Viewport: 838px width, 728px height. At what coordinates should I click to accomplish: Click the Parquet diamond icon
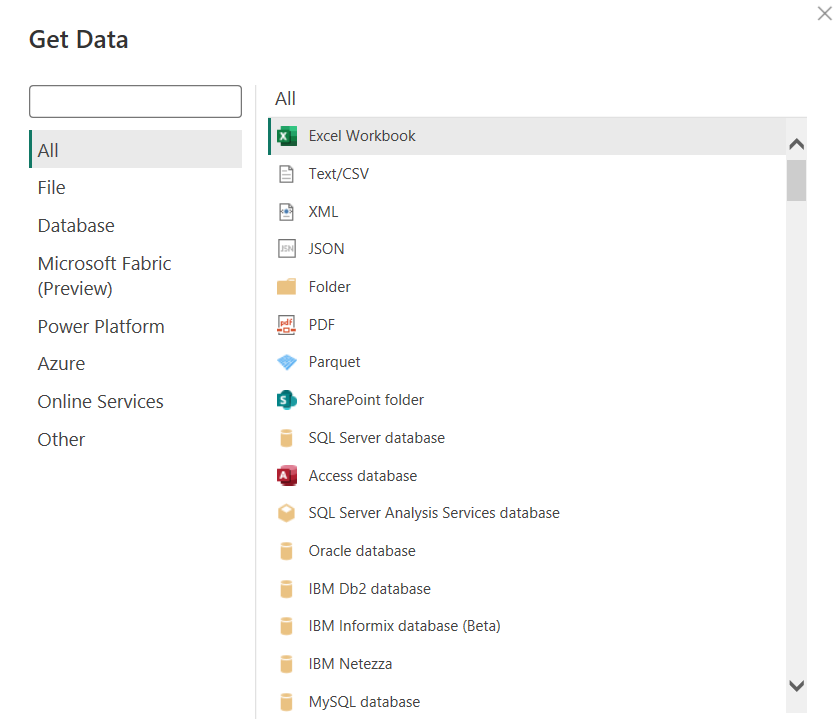coord(287,362)
